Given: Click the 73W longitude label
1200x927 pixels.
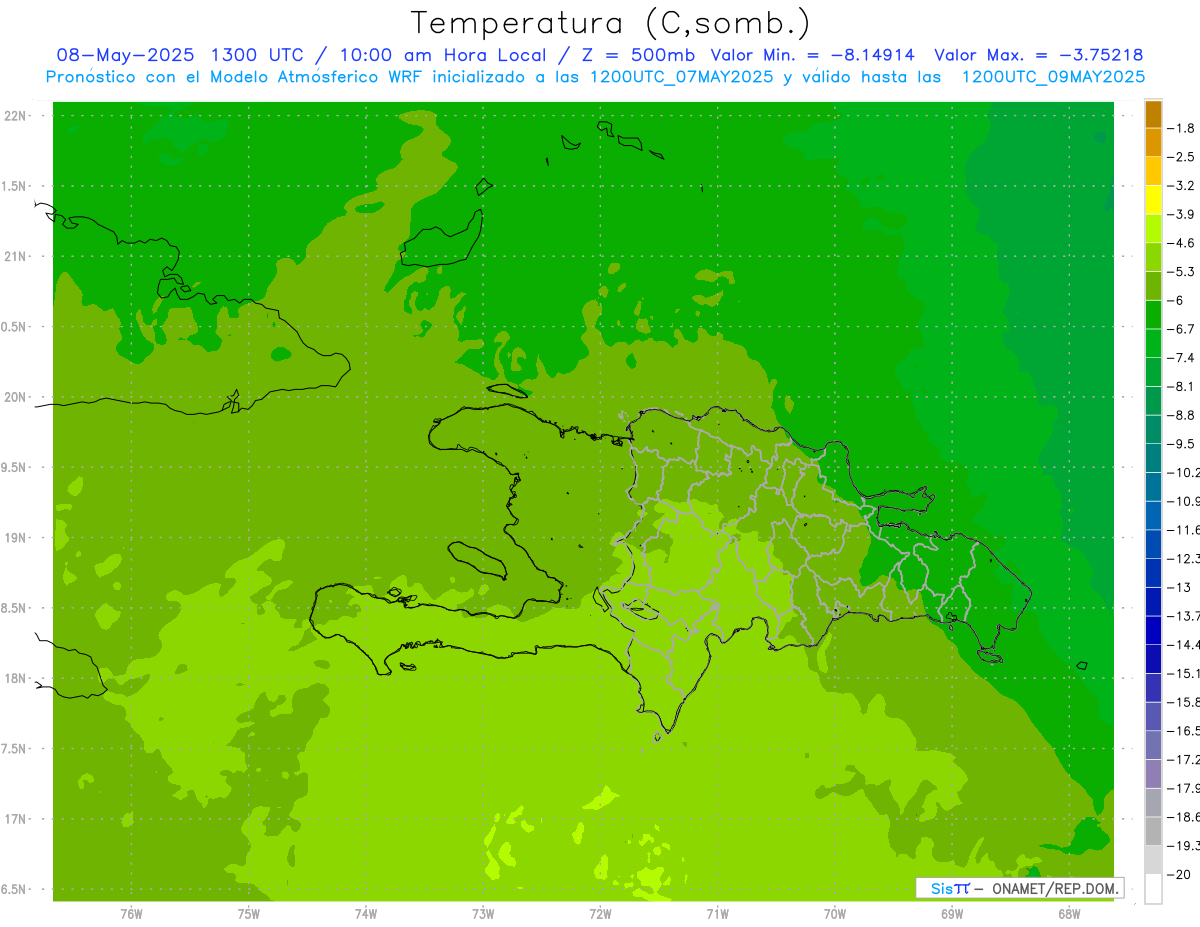Looking at the screenshot, I should [x=483, y=914].
